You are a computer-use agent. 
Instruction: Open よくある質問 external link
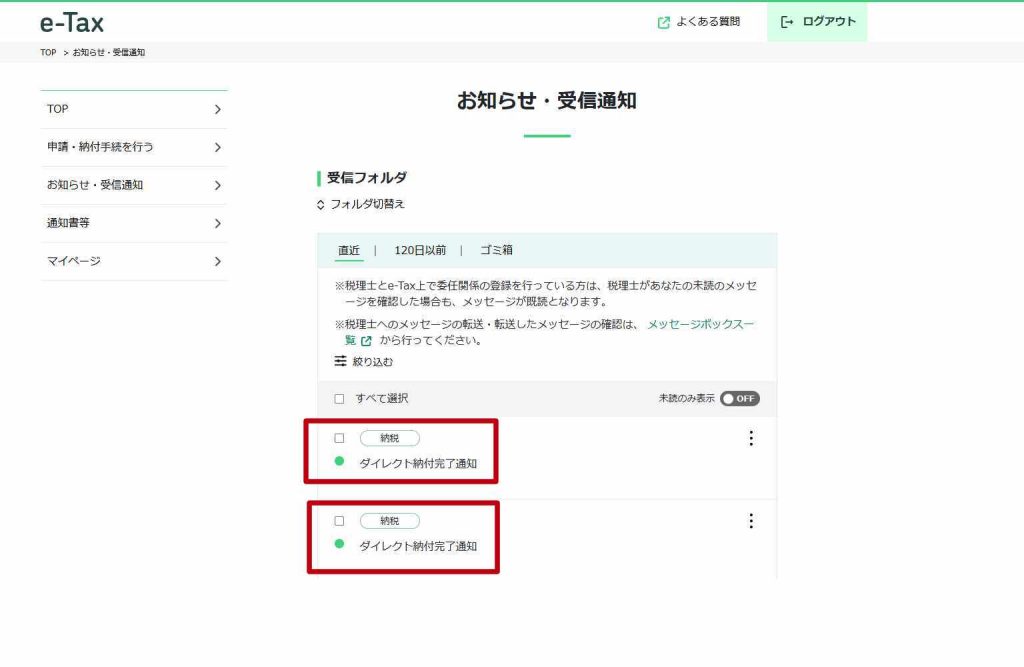tap(699, 22)
